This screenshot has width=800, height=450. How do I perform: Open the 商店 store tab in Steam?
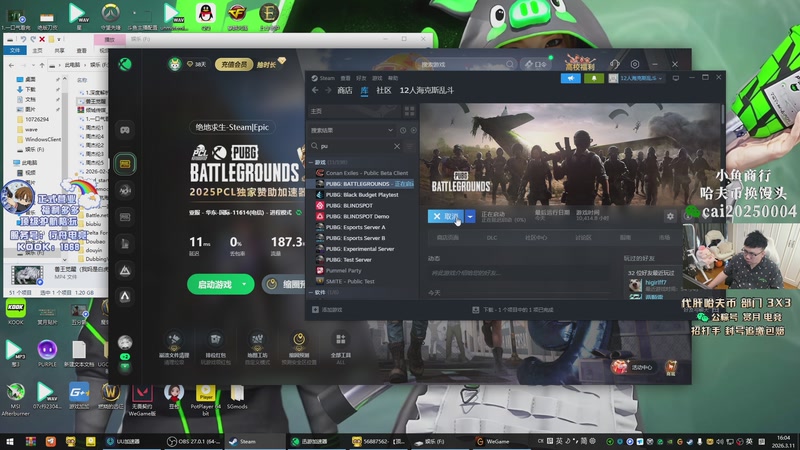coord(344,90)
